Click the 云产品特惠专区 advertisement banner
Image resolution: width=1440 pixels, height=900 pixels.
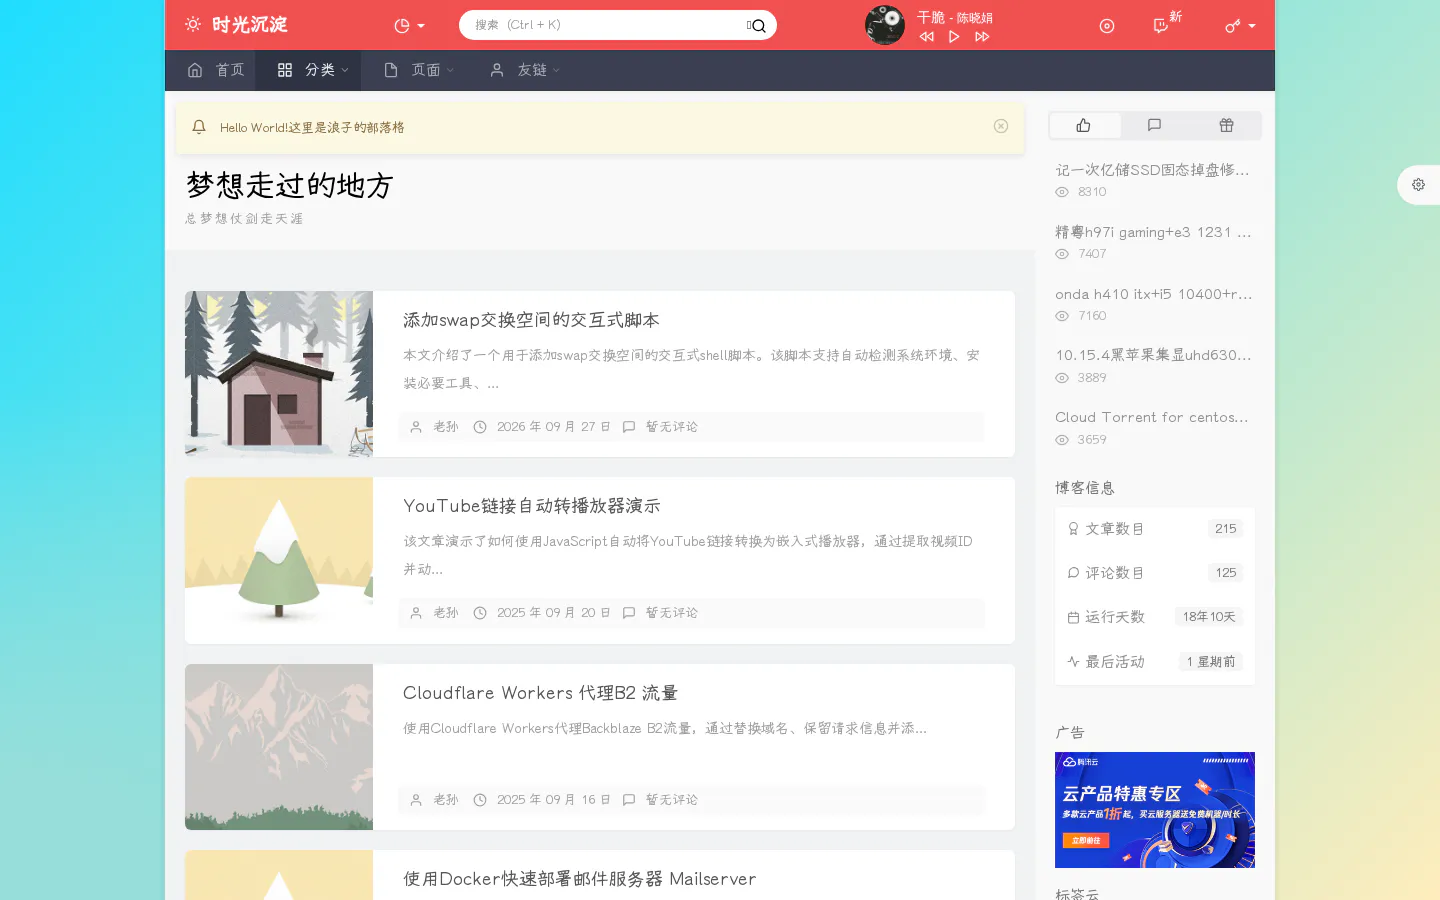(x=1155, y=810)
